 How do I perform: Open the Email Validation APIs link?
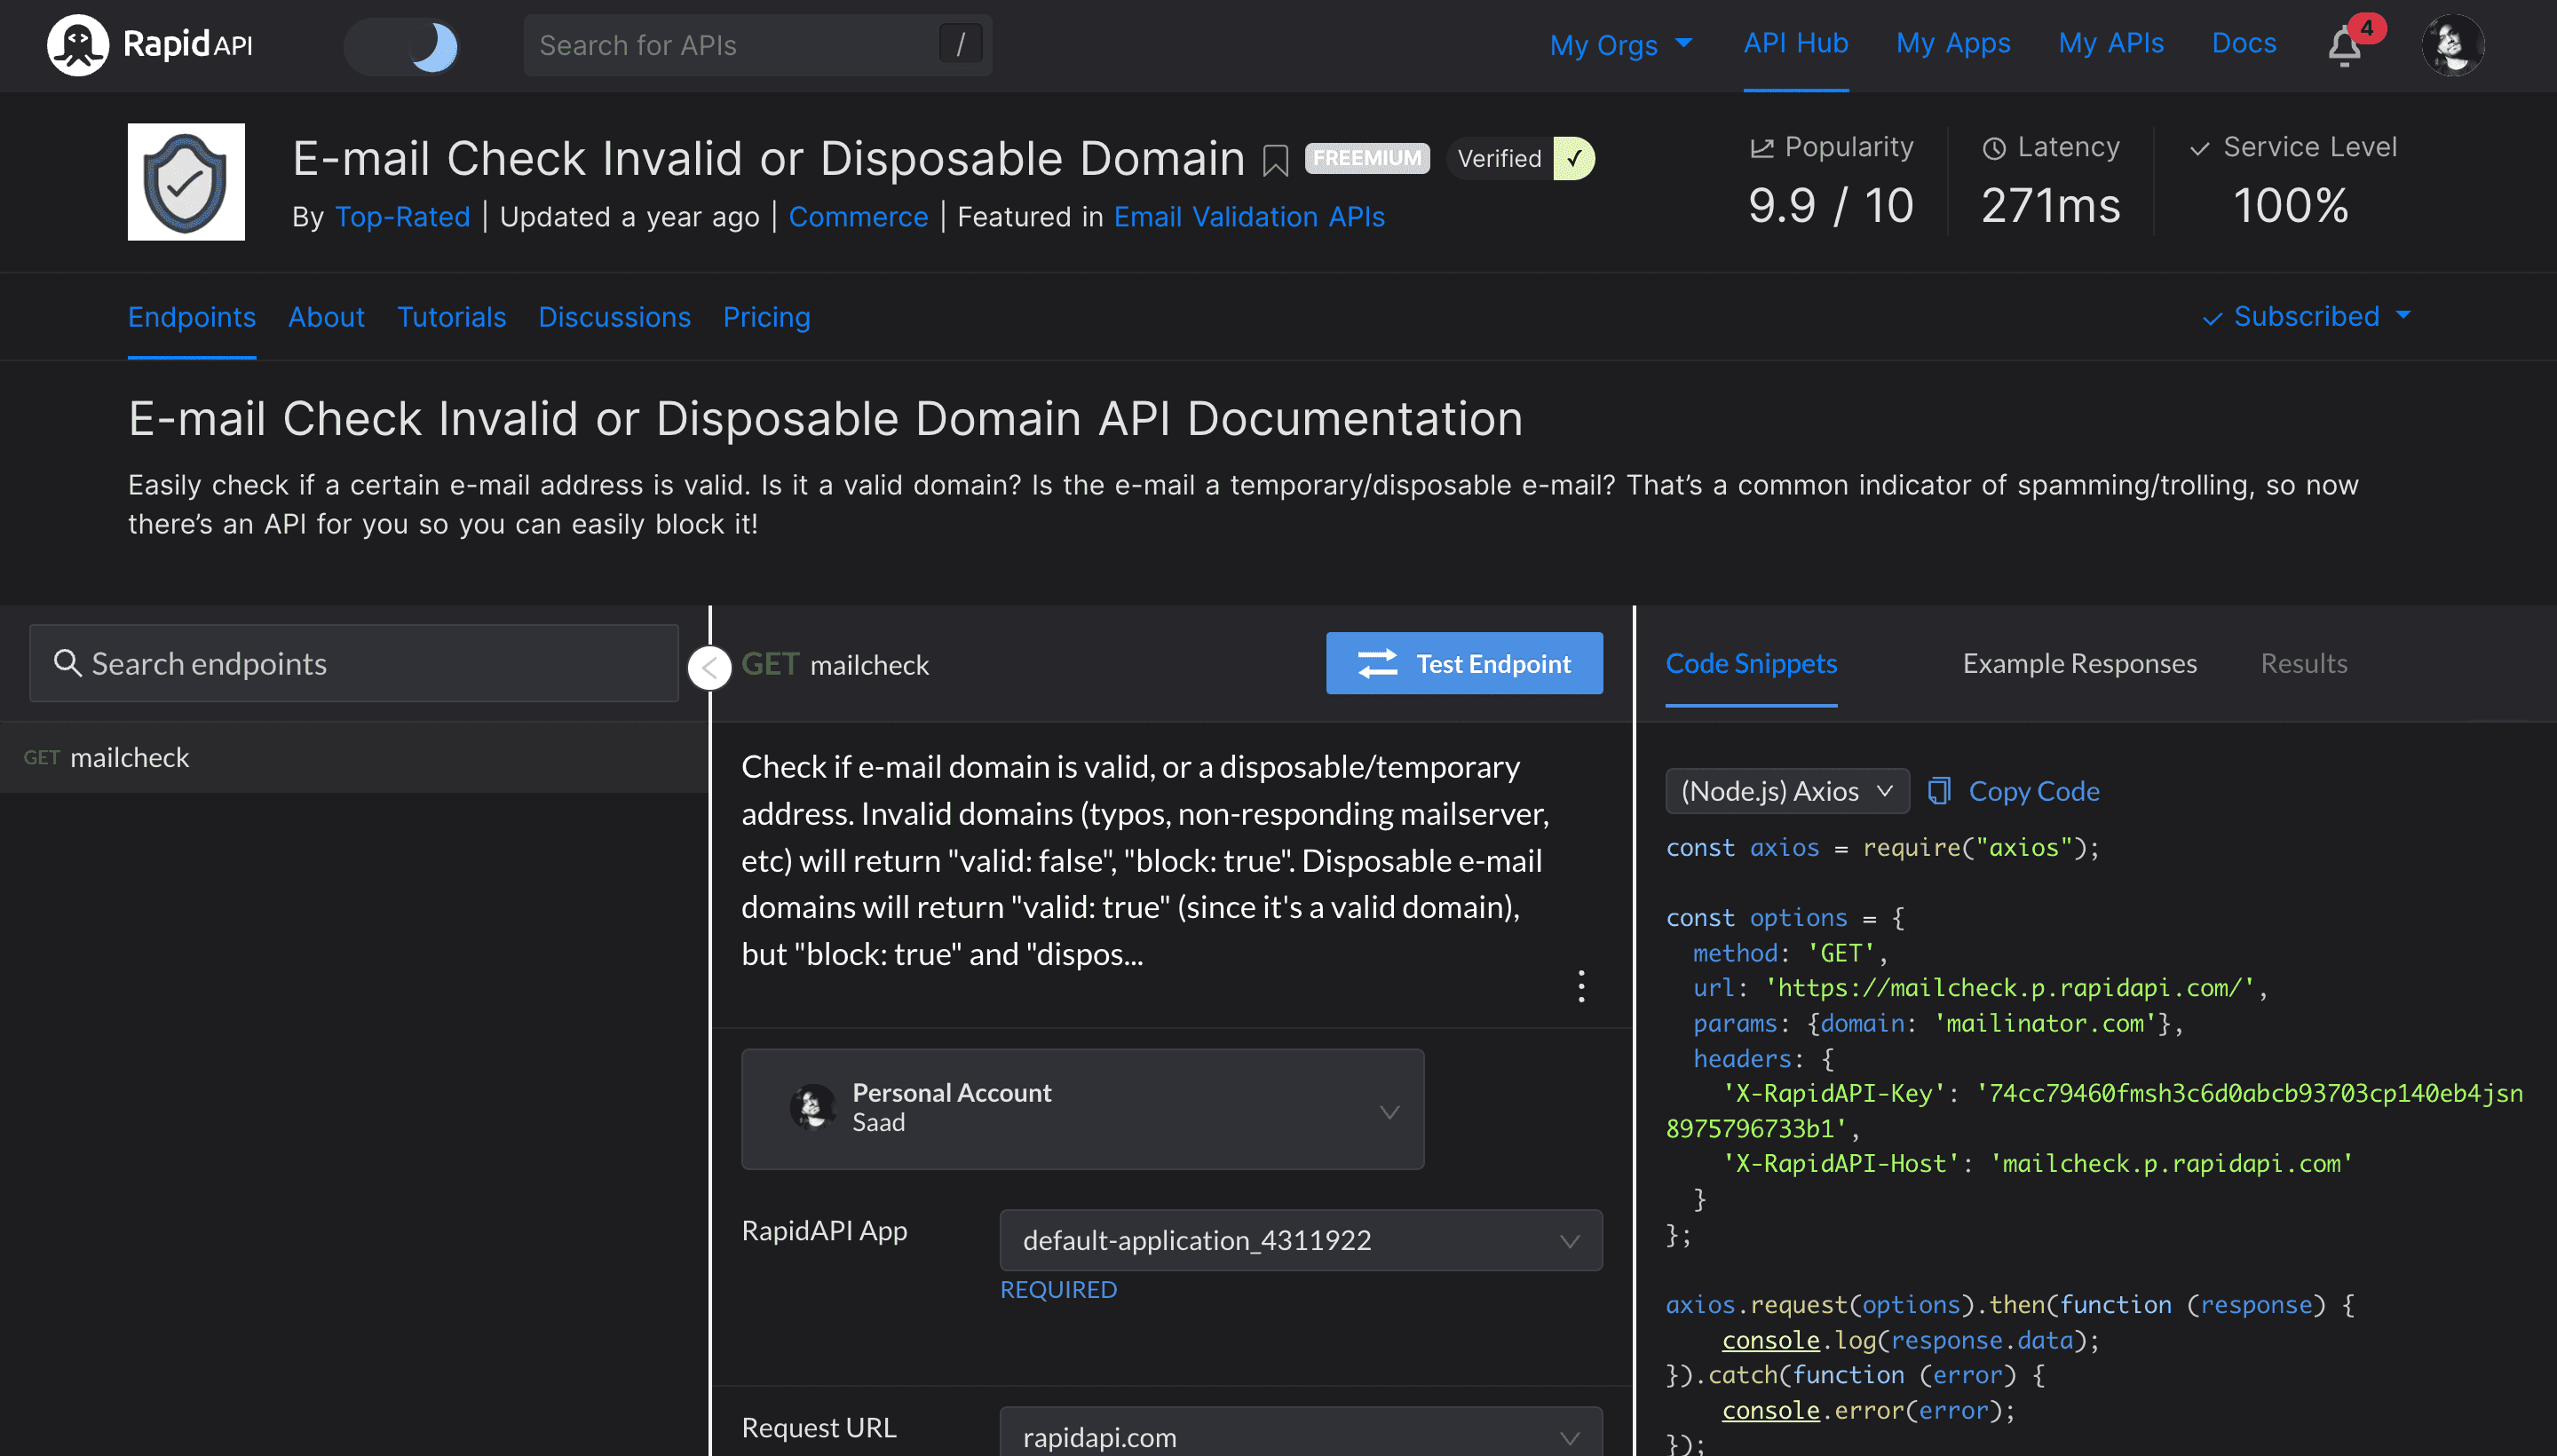click(1248, 216)
